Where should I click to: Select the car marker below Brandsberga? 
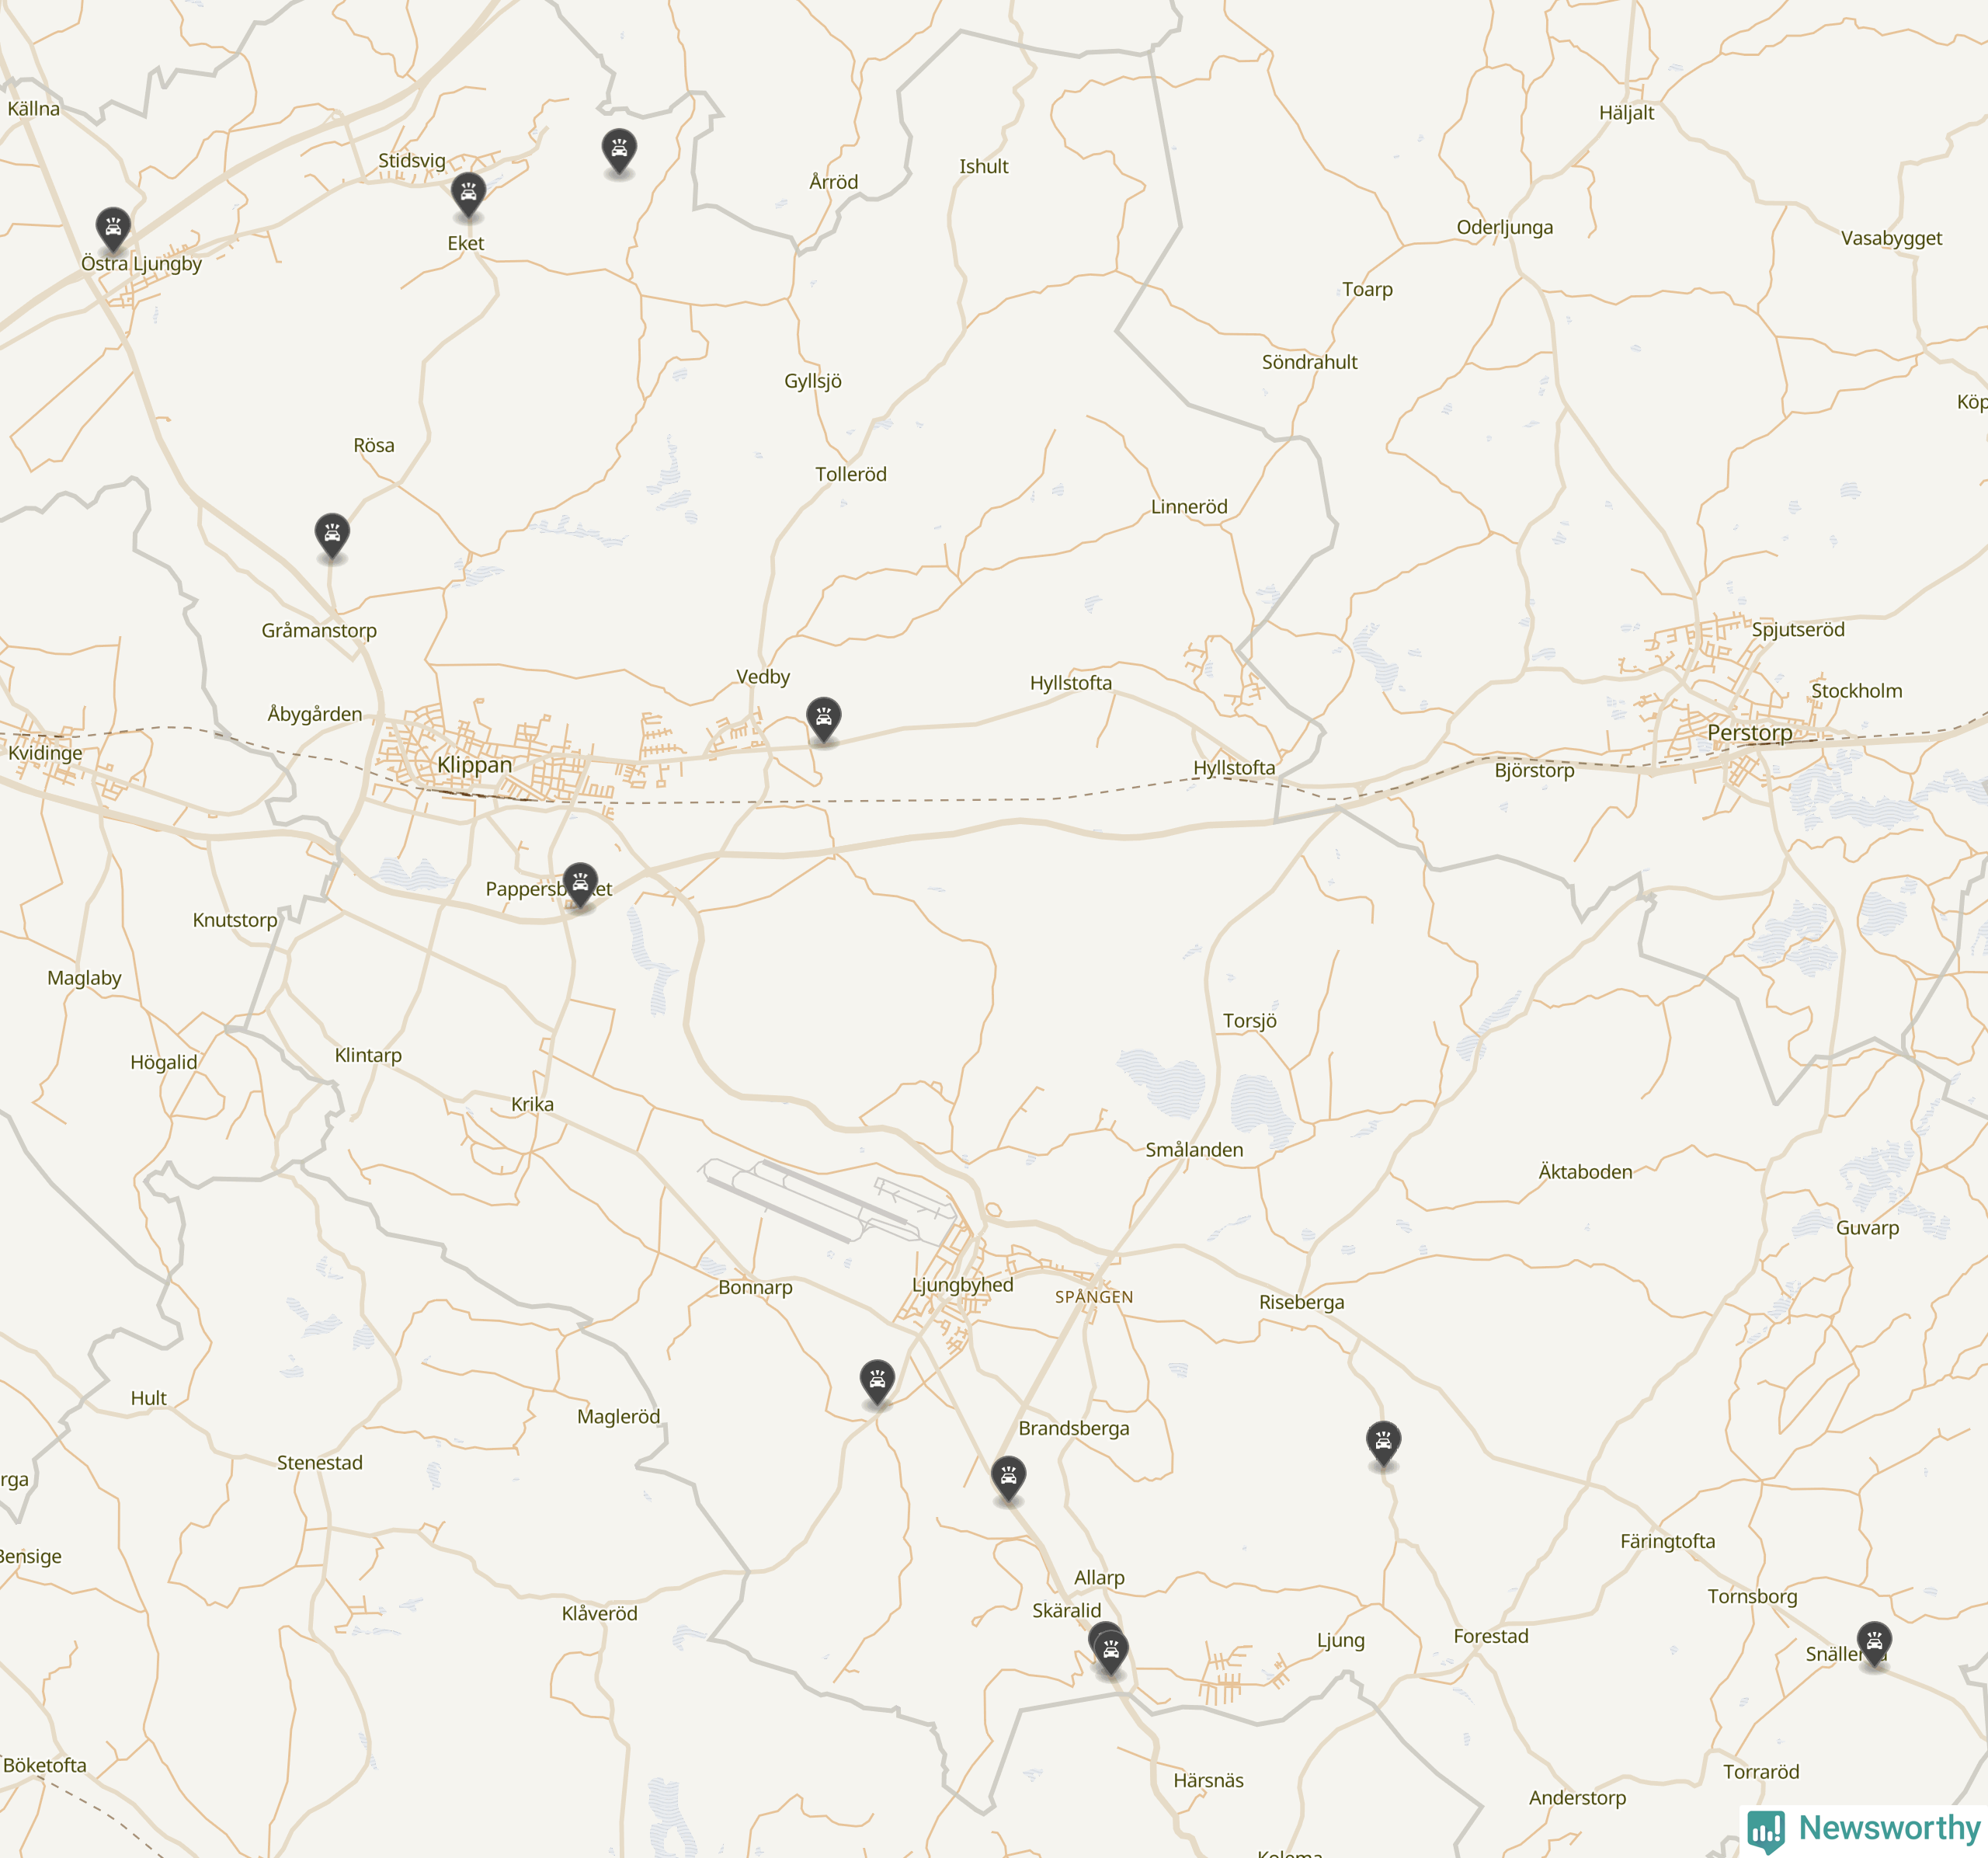(x=1008, y=1478)
